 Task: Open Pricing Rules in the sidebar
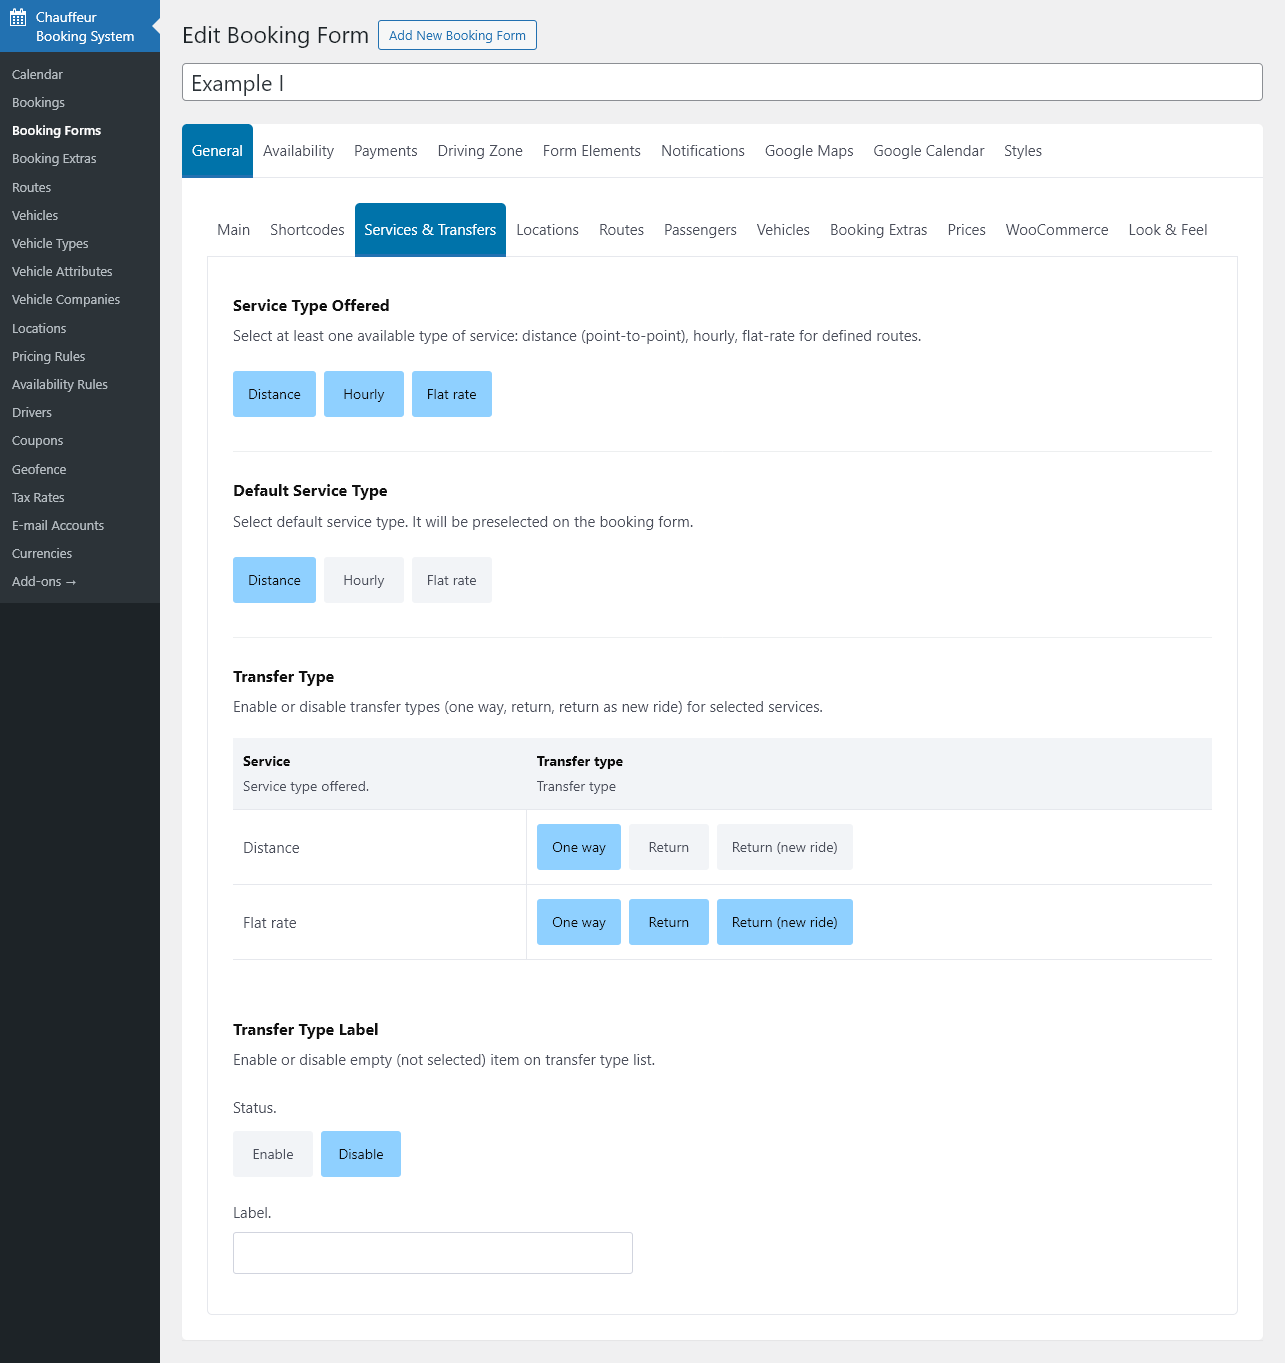tap(48, 356)
